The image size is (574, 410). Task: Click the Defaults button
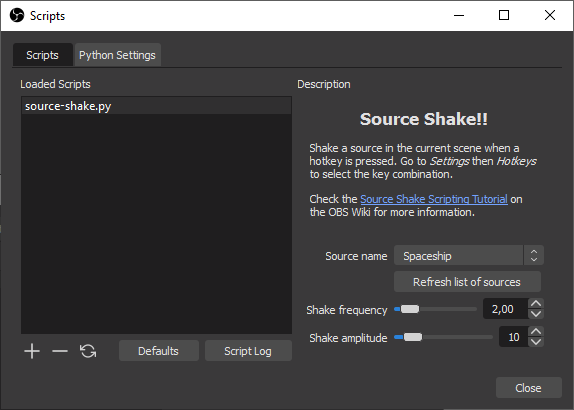point(159,351)
